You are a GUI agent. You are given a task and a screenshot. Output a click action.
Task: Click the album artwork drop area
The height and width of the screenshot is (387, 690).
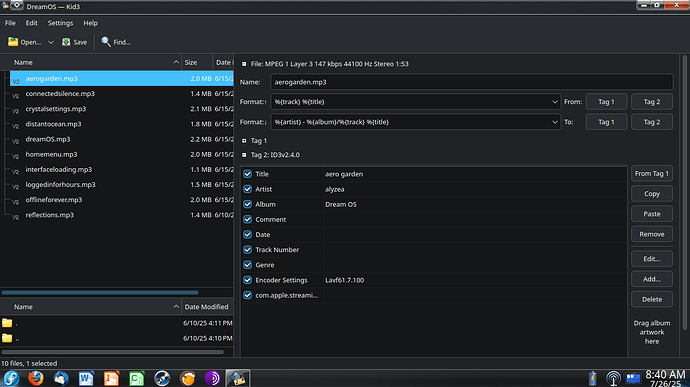tap(652, 332)
